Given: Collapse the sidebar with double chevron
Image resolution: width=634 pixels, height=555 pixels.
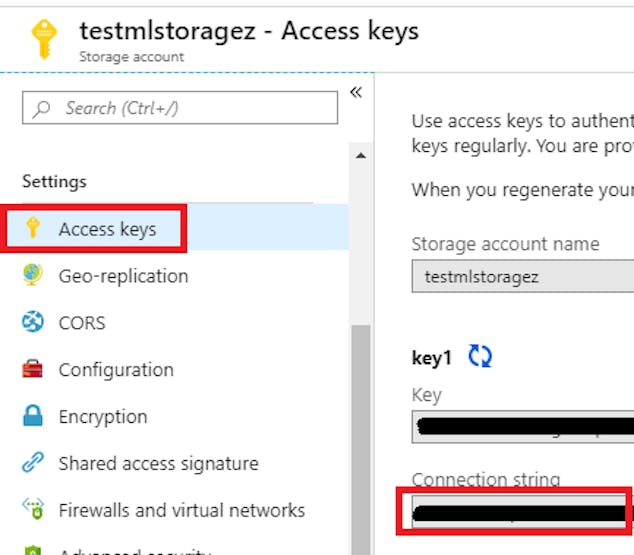Looking at the screenshot, I should point(356,93).
